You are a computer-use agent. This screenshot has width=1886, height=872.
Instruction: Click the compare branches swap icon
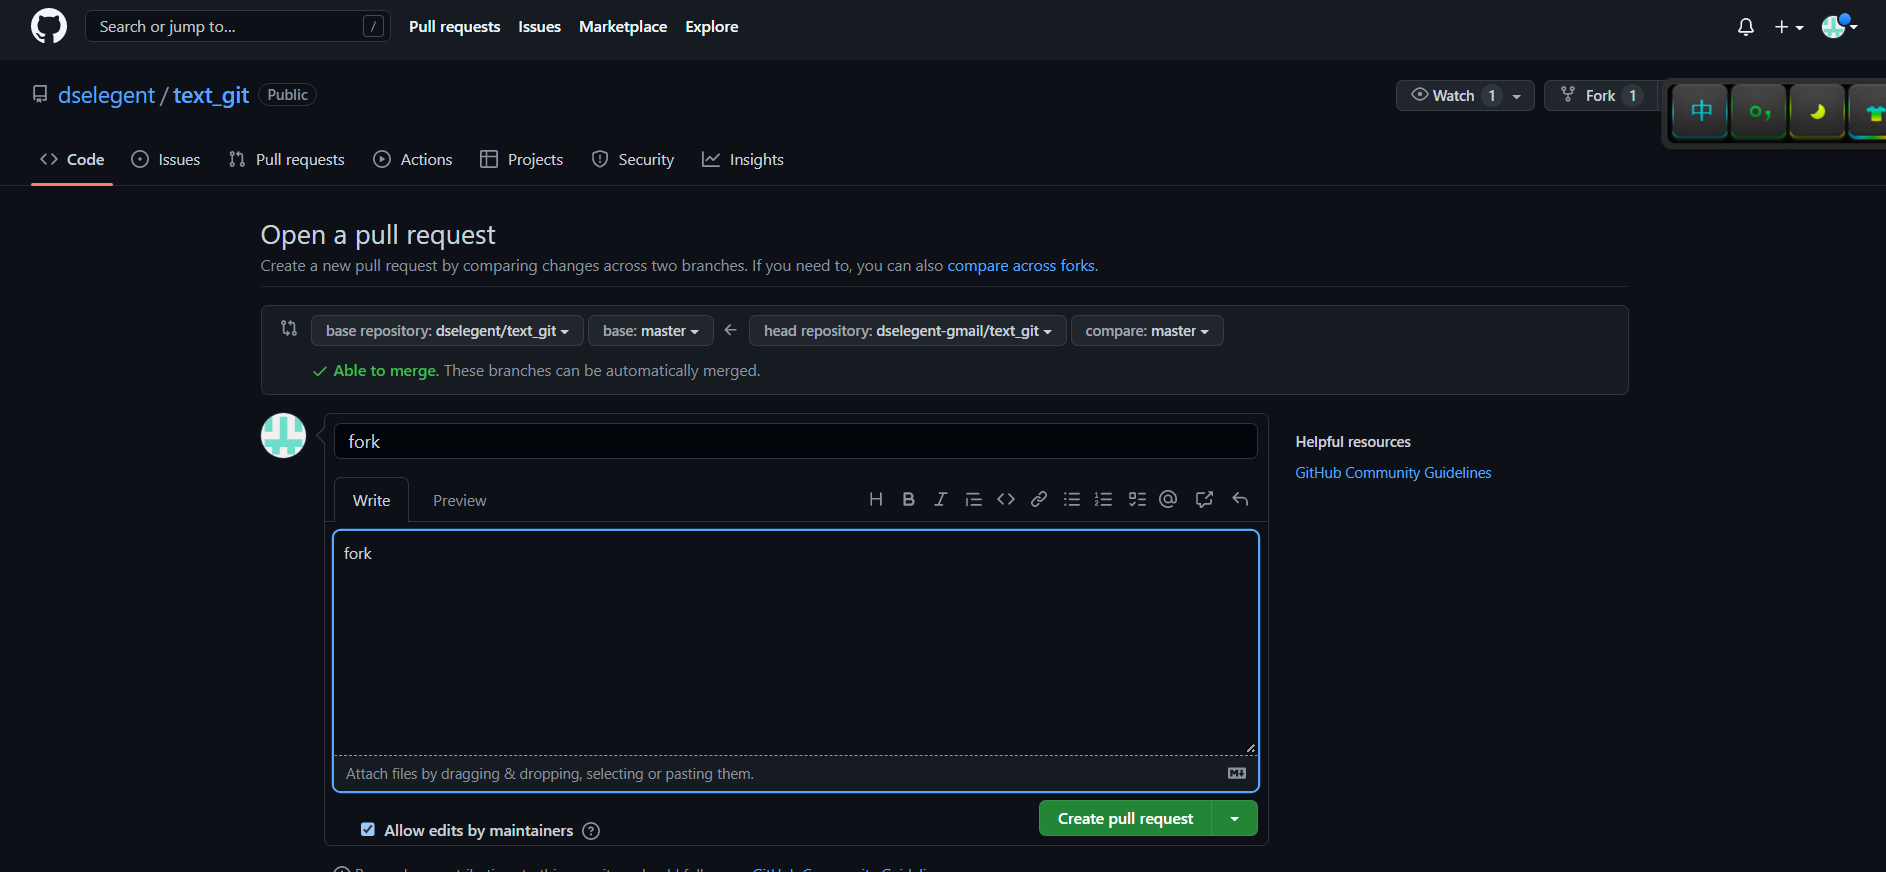(x=289, y=328)
